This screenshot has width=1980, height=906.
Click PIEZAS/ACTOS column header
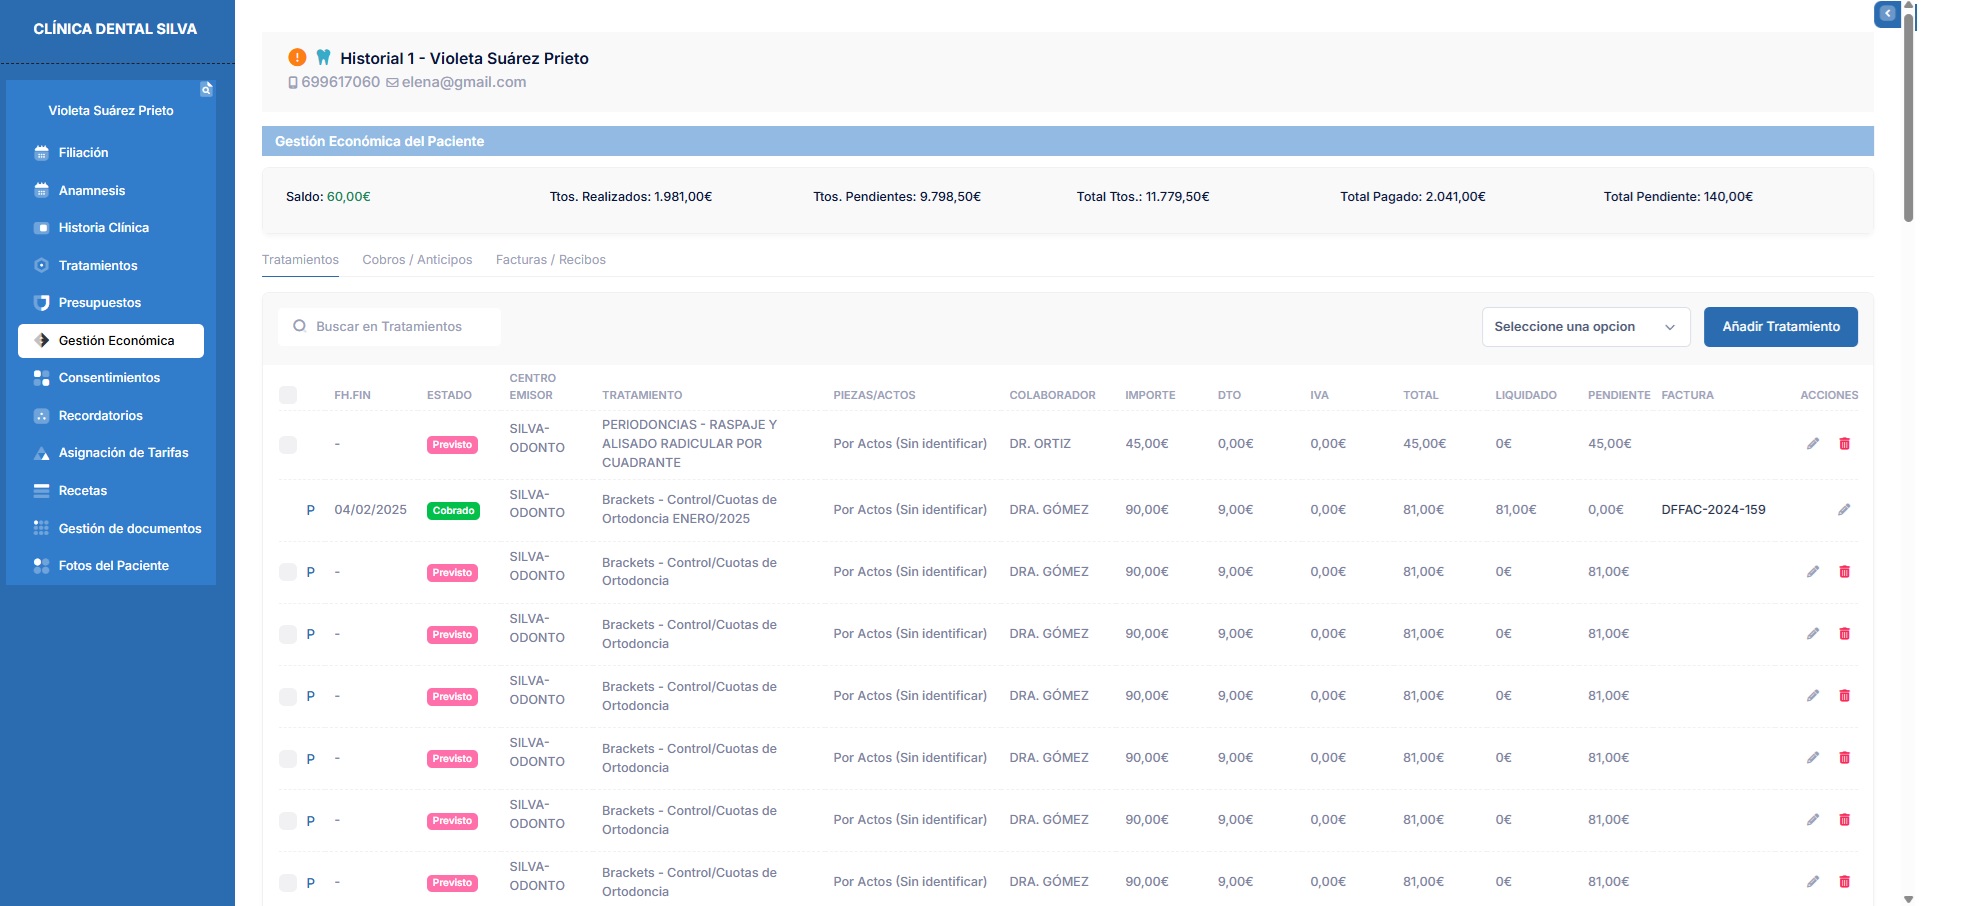(x=874, y=396)
